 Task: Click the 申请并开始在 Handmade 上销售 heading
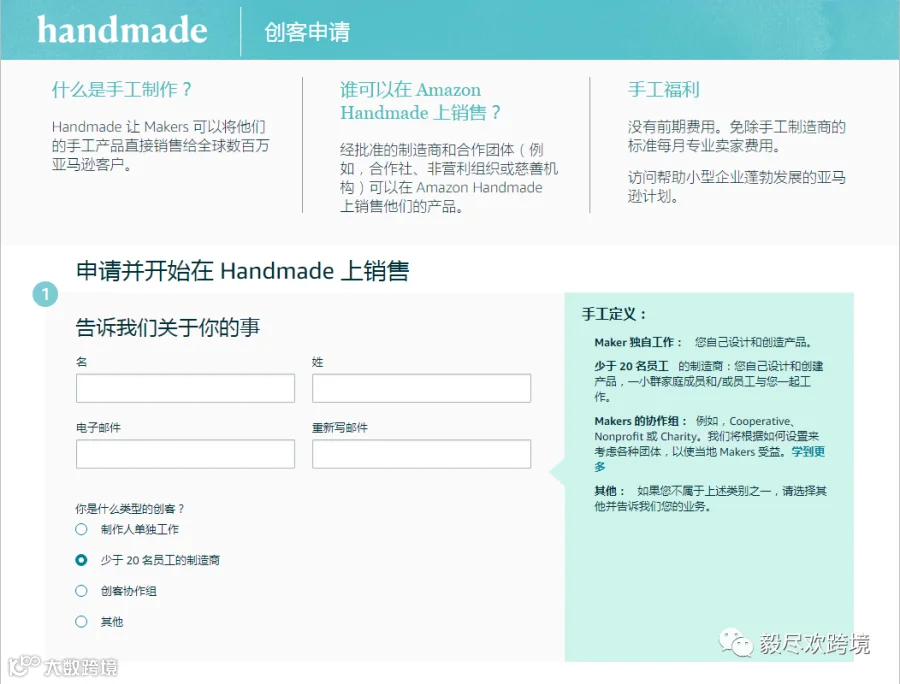click(242, 271)
